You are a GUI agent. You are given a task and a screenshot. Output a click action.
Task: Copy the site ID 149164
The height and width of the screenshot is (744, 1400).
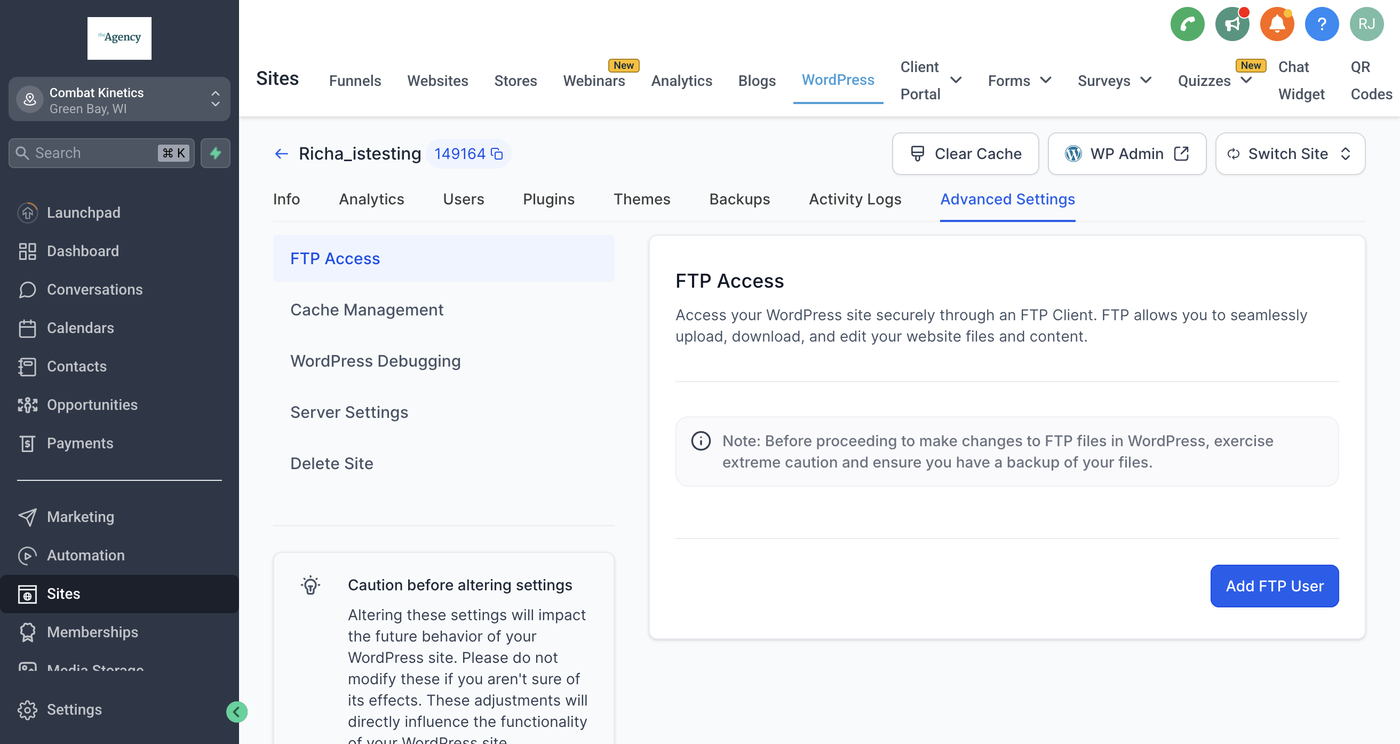coord(497,154)
